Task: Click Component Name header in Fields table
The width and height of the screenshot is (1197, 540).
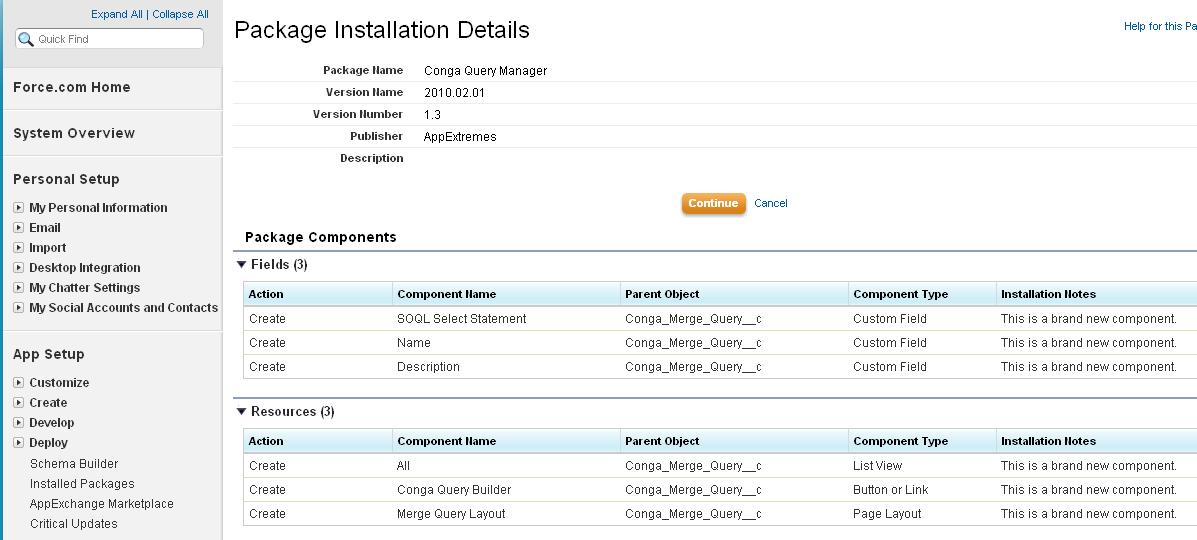Action: (x=447, y=294)
